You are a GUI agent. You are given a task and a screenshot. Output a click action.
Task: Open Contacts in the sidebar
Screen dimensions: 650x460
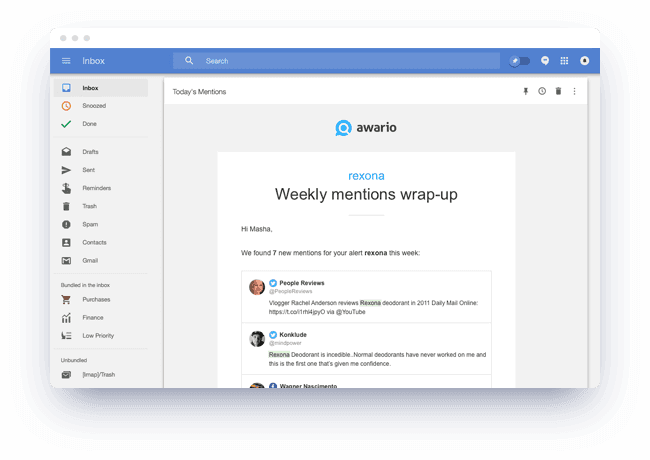pos(95,242)
